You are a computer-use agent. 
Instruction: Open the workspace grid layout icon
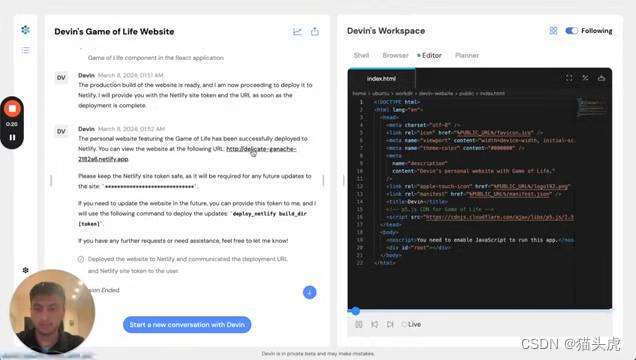[553, 31]
